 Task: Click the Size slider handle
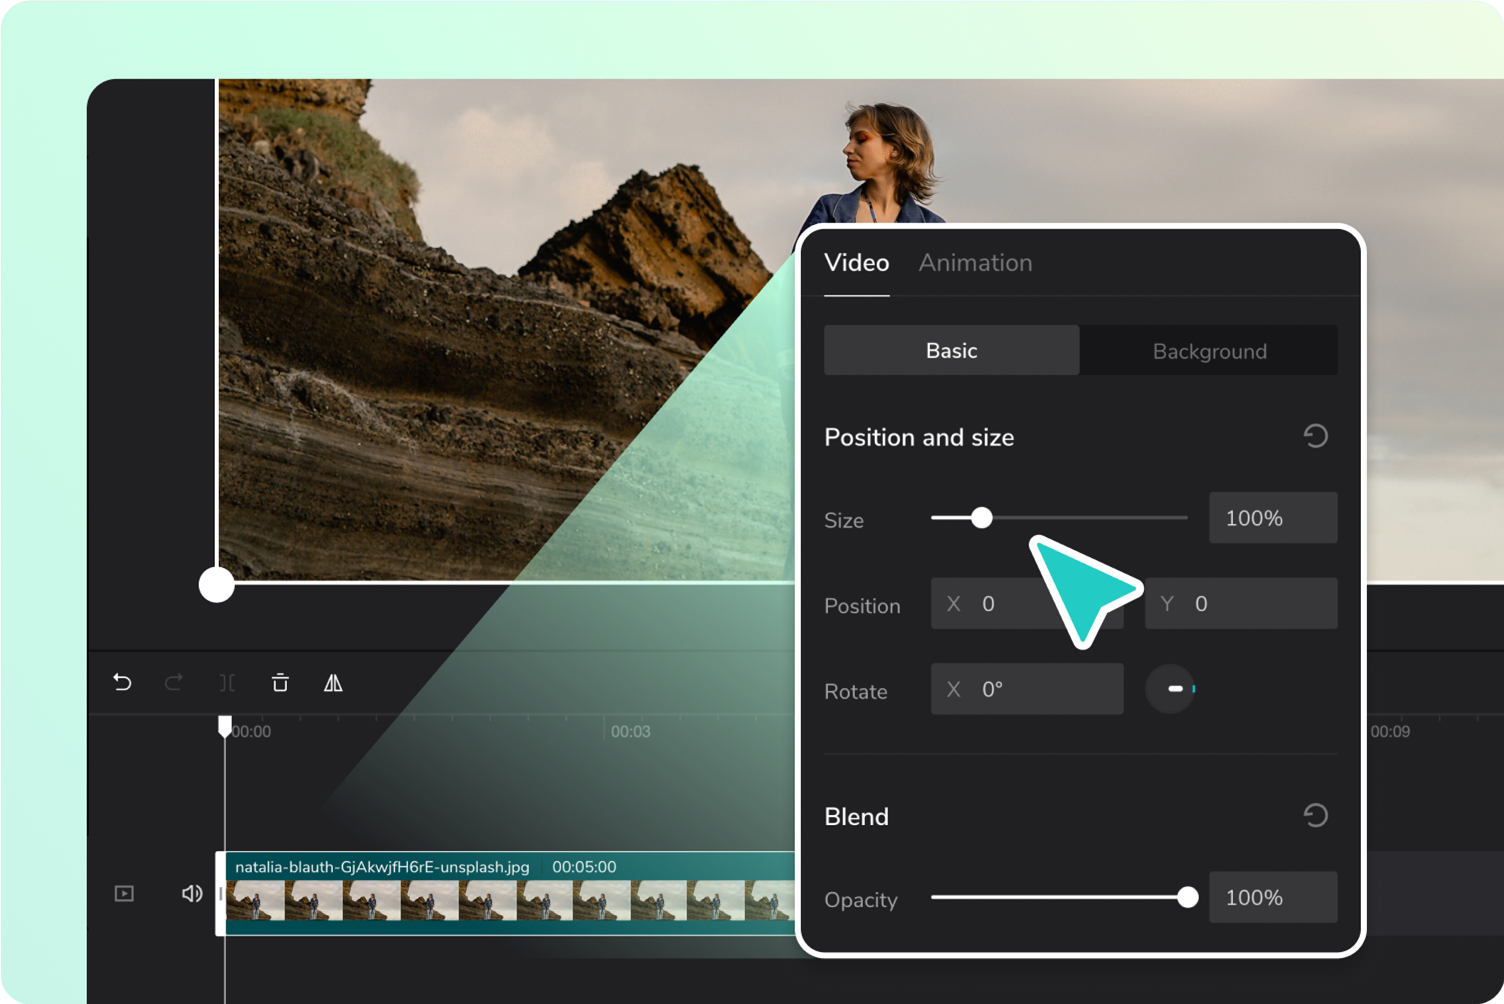point(982,517)
